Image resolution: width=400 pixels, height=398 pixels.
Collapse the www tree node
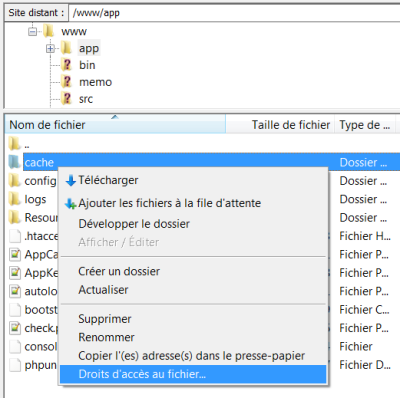pos(32,32)
